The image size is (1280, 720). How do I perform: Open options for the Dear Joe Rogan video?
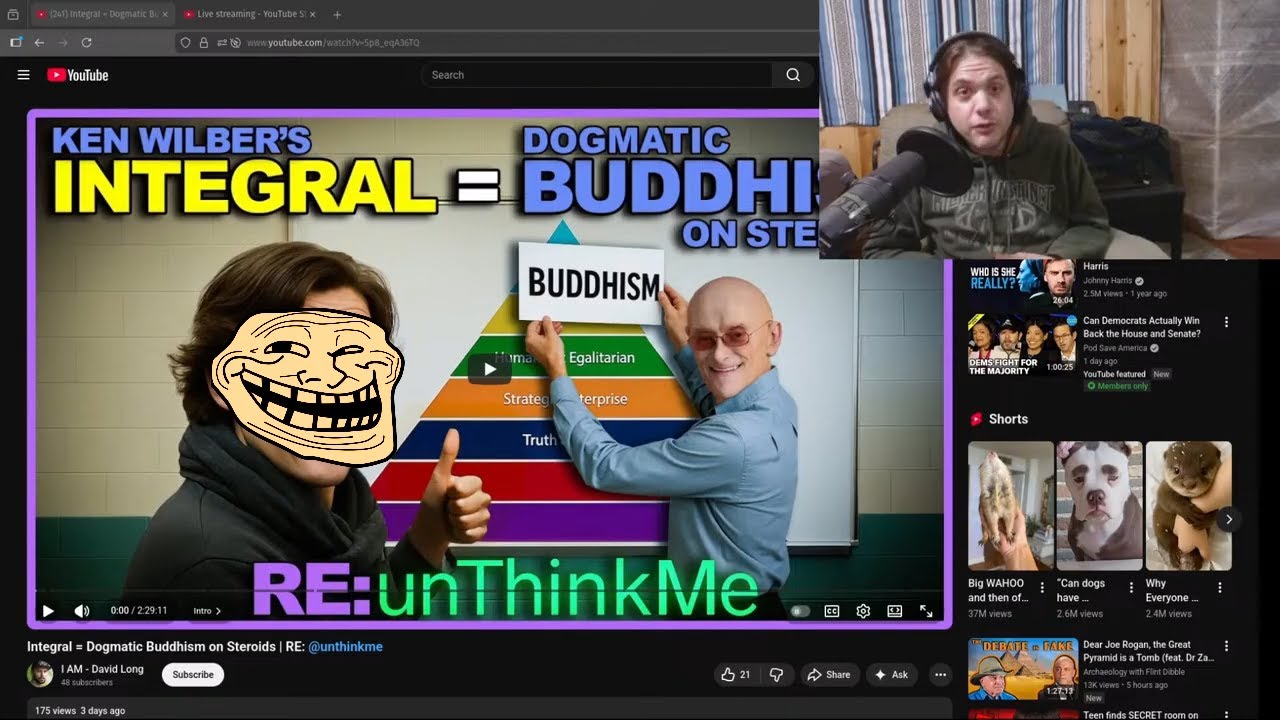click(x=1226, y=646)
